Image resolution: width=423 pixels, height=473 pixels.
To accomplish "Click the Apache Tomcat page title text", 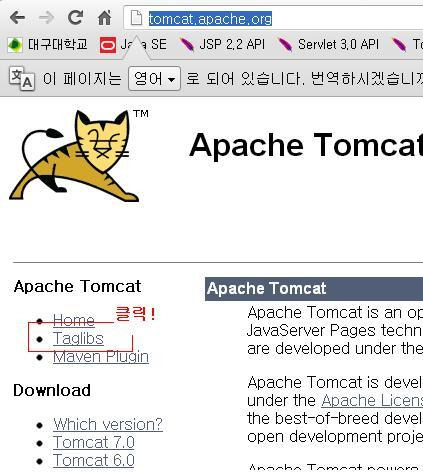I will (306, 145).
